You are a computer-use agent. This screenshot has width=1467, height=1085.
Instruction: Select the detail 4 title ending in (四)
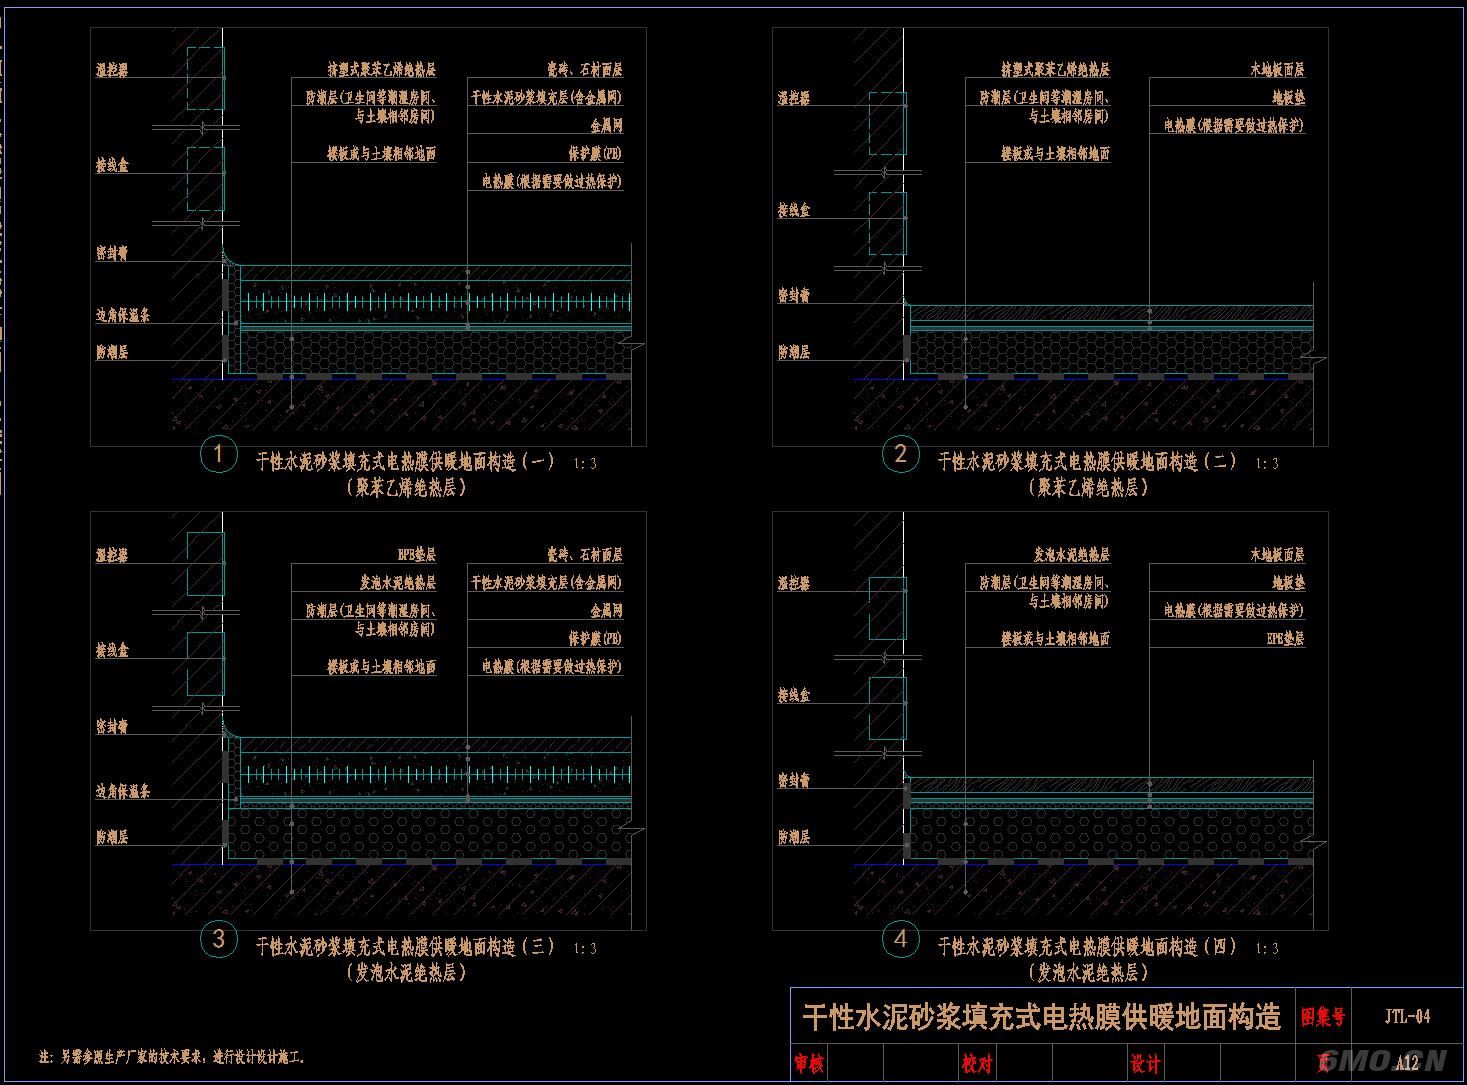click(1087, 946)
